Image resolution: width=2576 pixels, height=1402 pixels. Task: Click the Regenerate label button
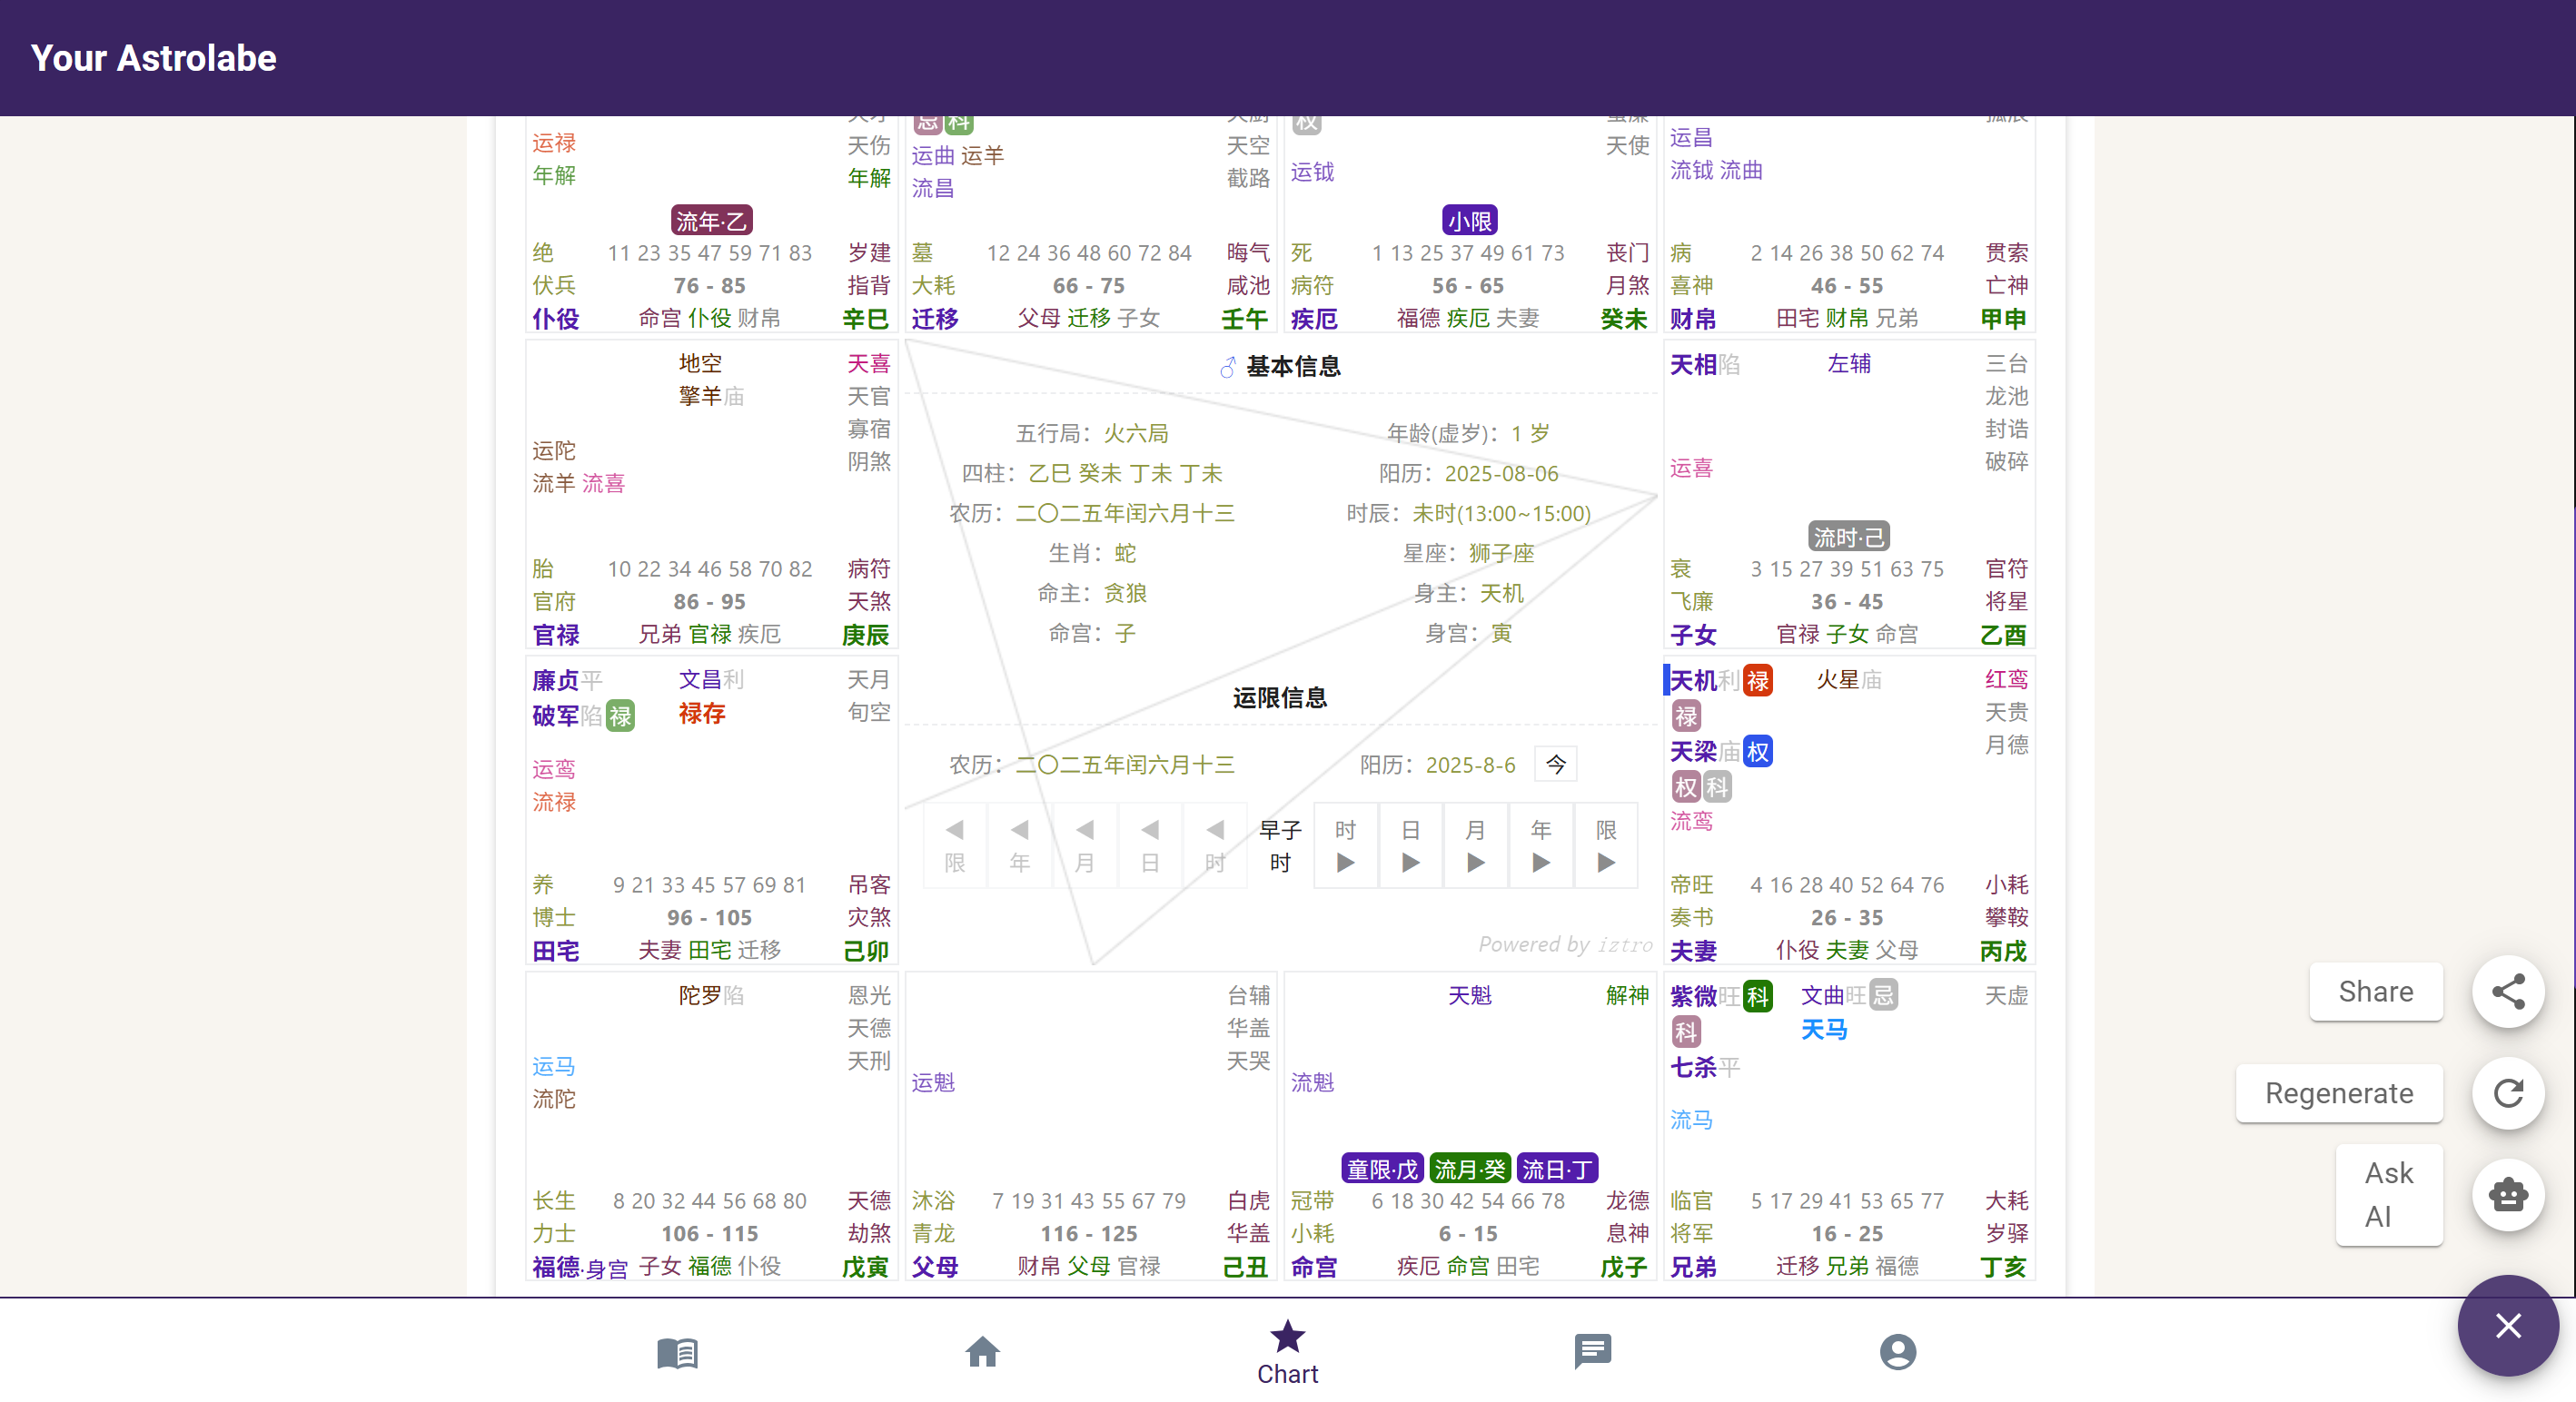[2338, 1093]
